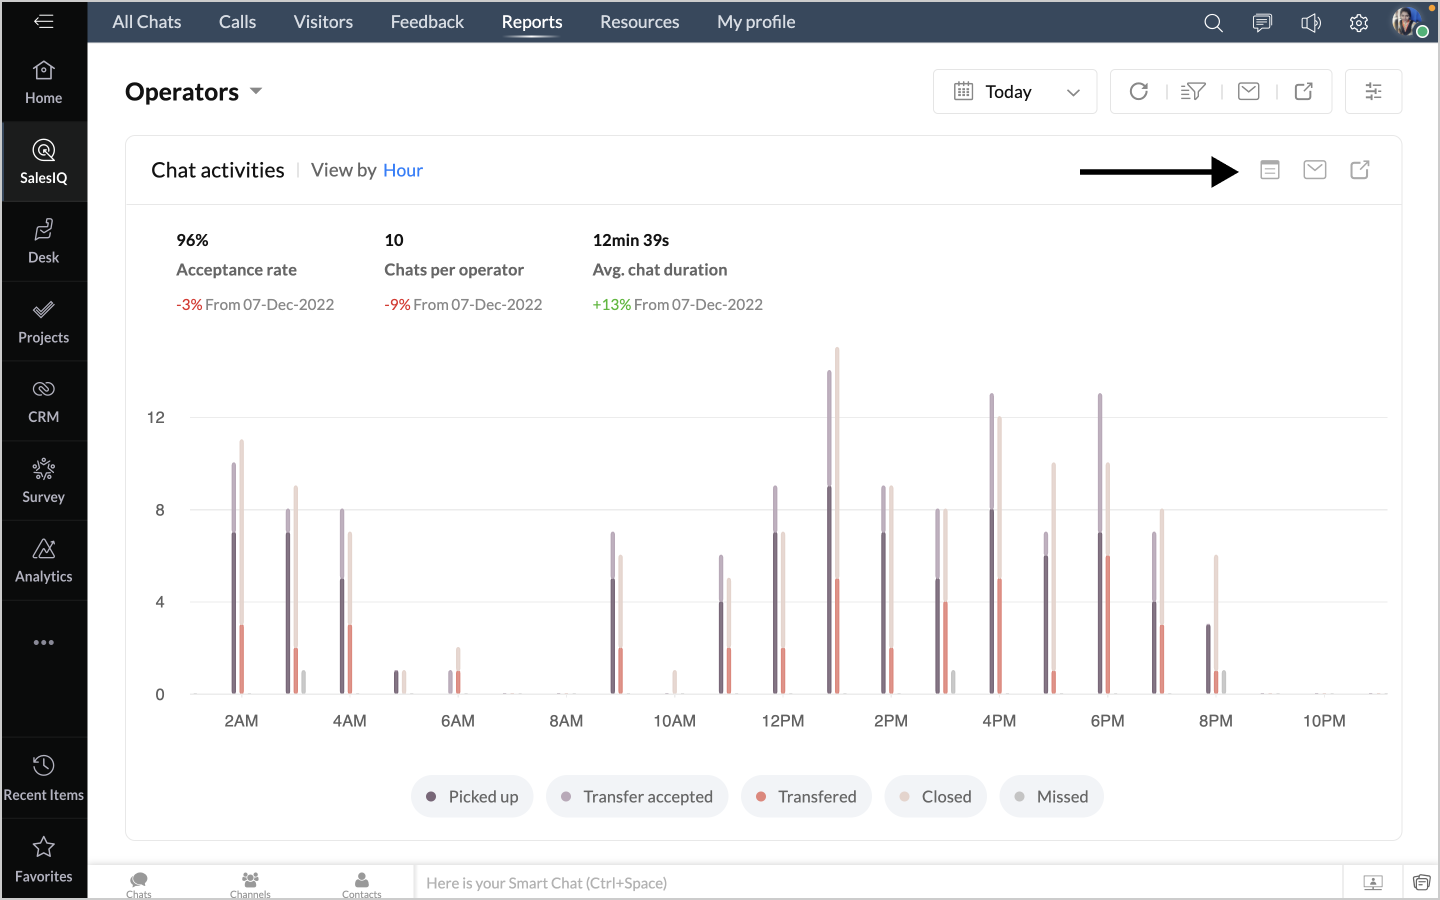This screenshot has width=1440, height=900.
Task: Export the Chat activities chart
Action: [1359, 170]
